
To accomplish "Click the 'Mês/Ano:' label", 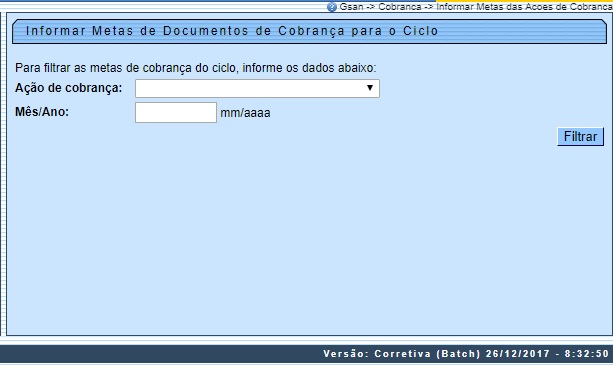I will [42, 112].
